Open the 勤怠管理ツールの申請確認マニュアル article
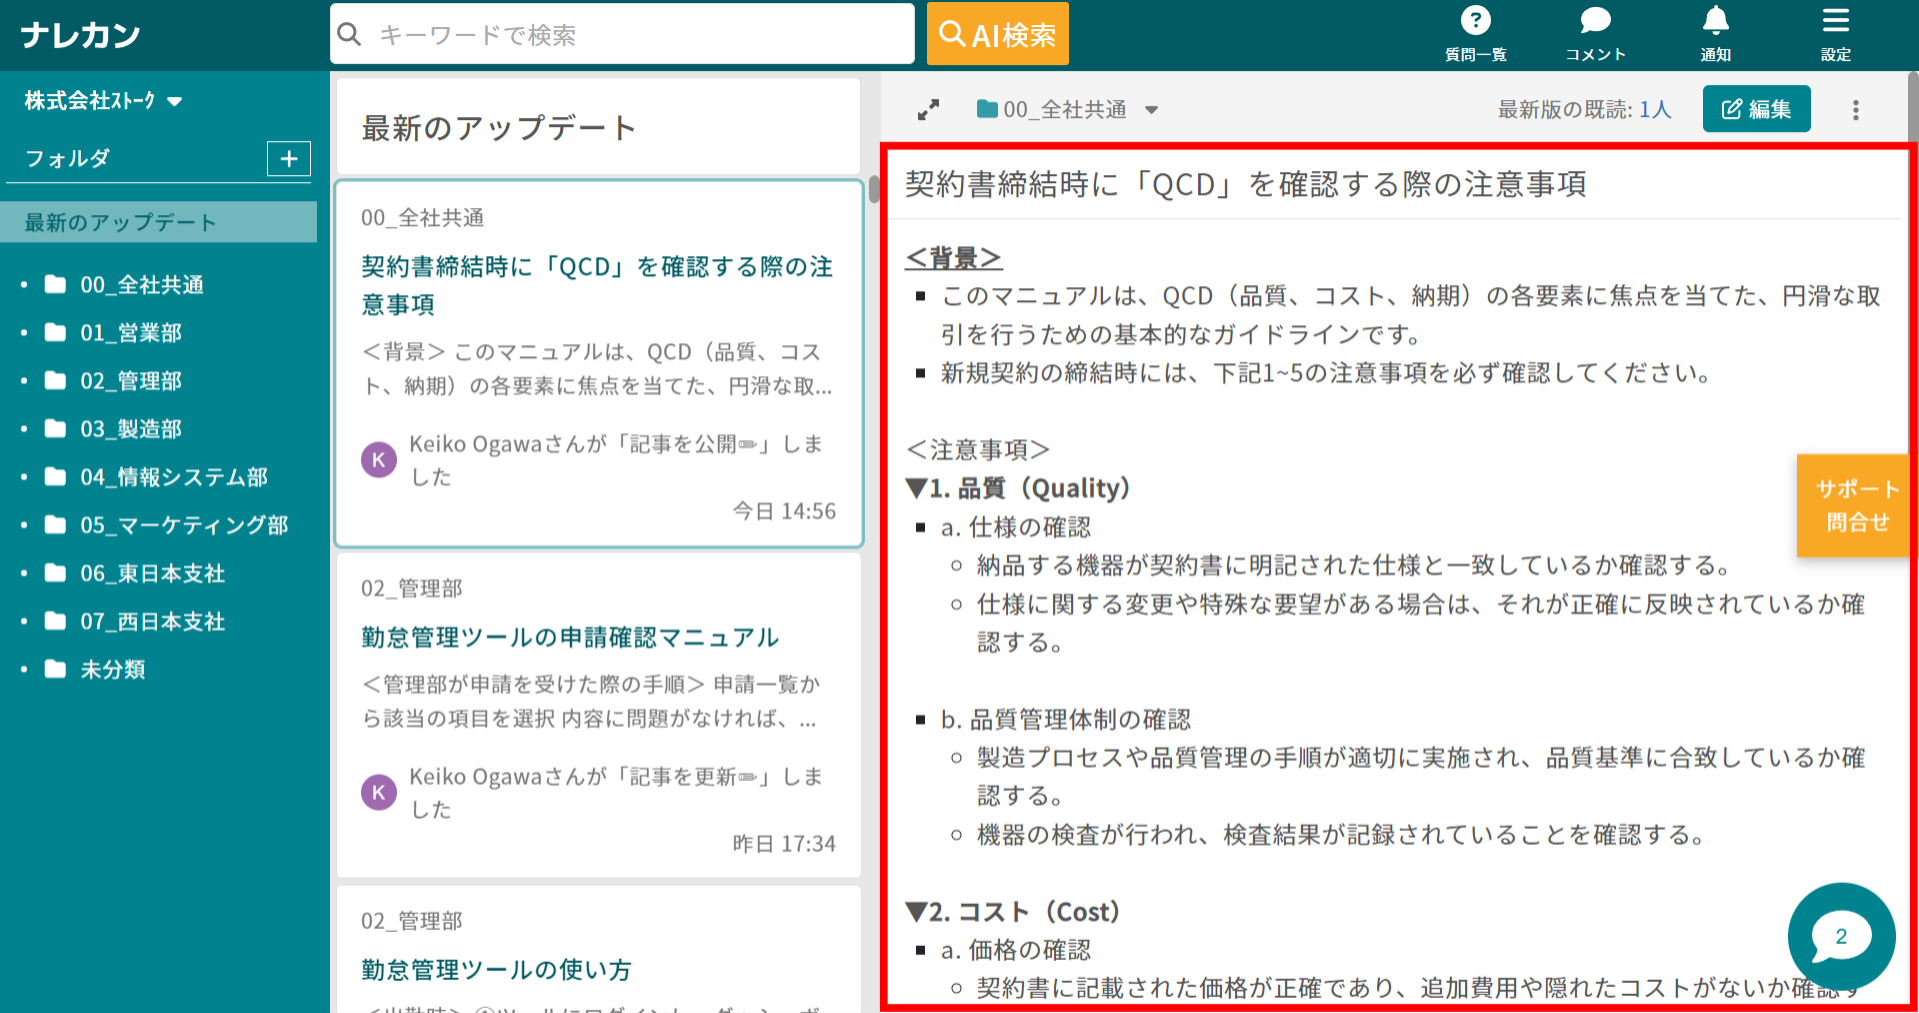Image resolution: width=1919 pixels, height=1013 pixels. (570, 637)
